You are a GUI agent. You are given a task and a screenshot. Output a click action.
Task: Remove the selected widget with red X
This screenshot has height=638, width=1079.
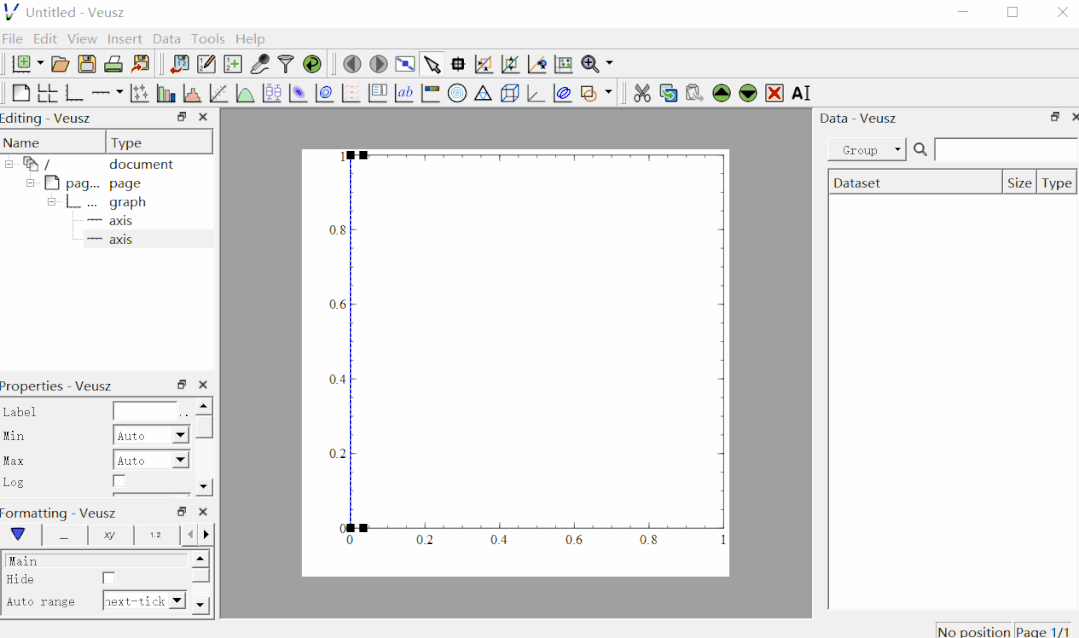pos(774,92)
